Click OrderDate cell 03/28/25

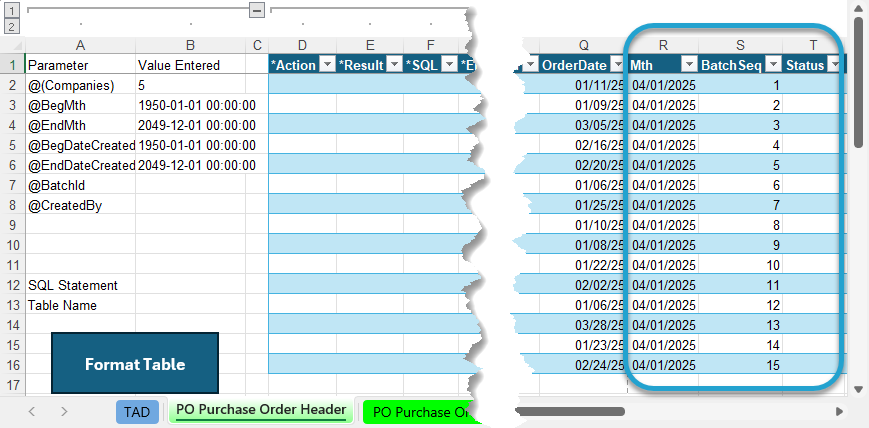[584, 325]
